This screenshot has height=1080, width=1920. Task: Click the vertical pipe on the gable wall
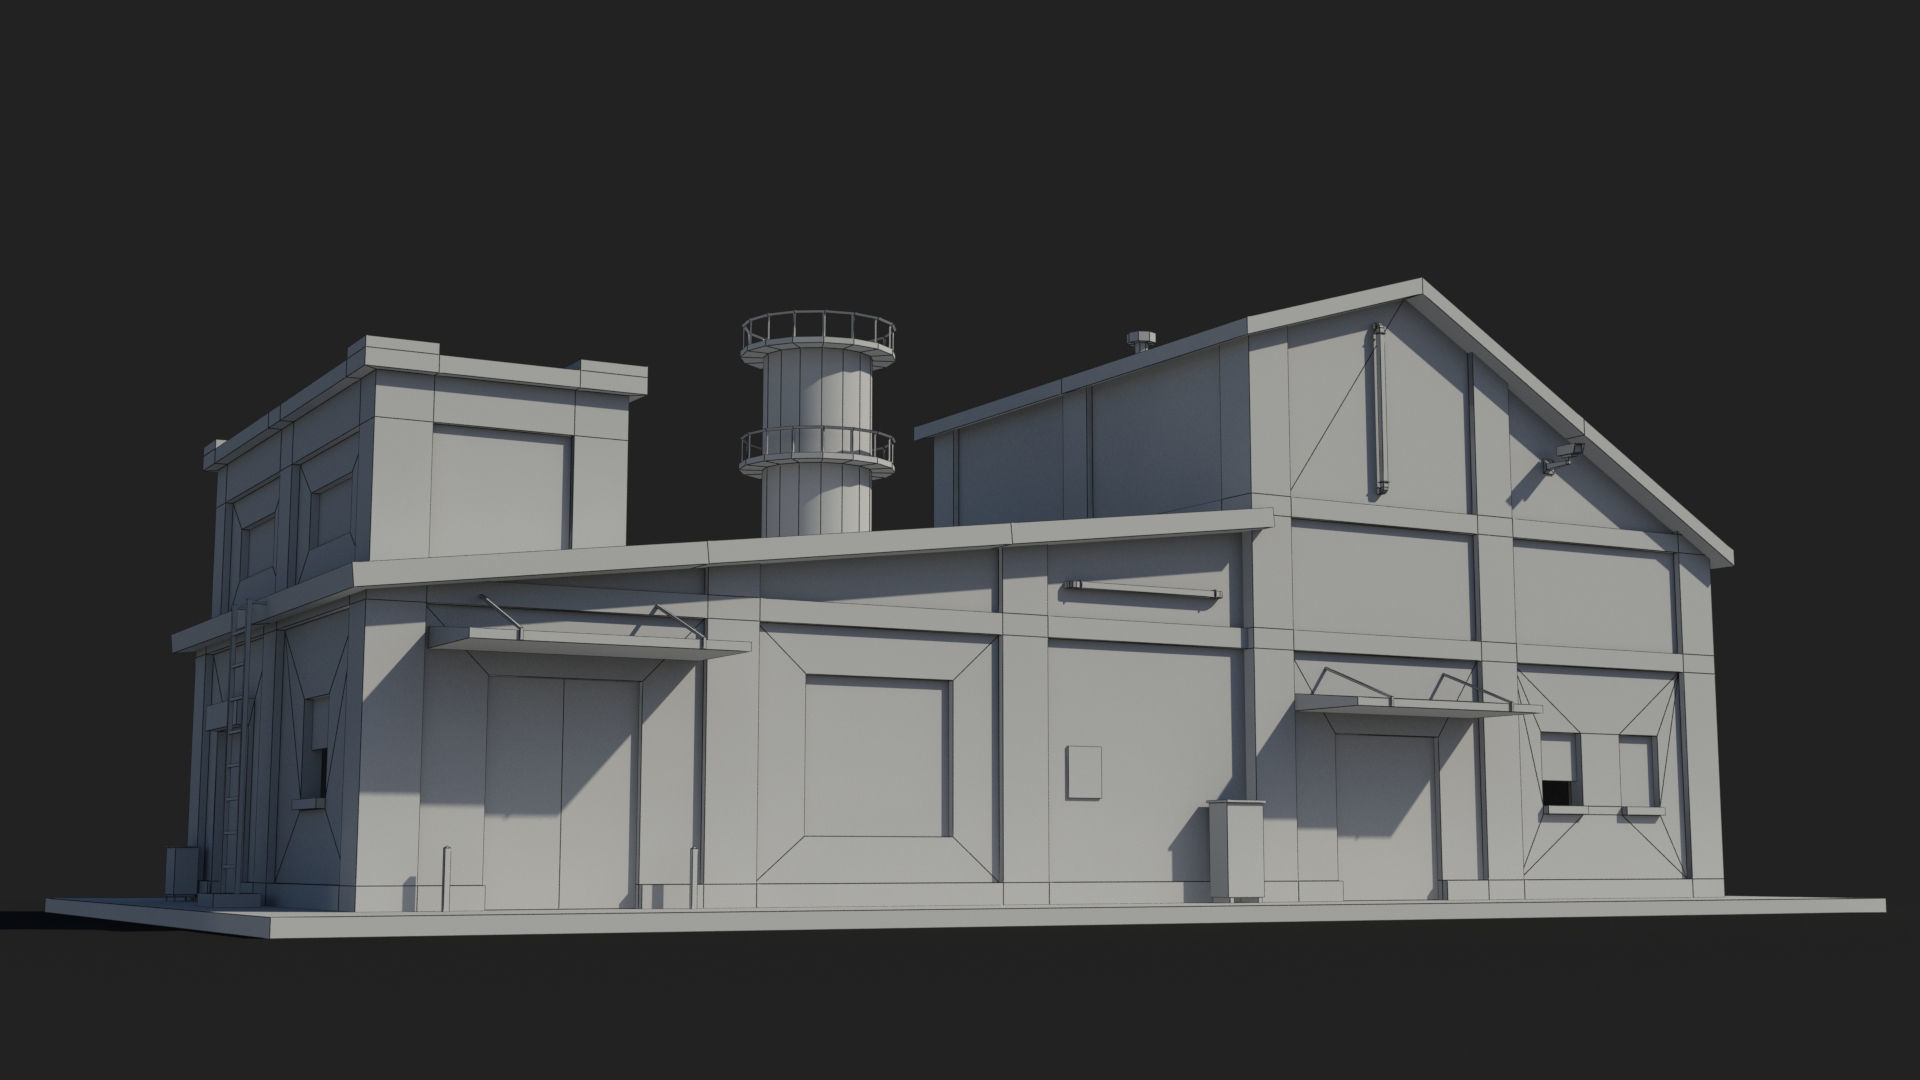coord(1379,410)
